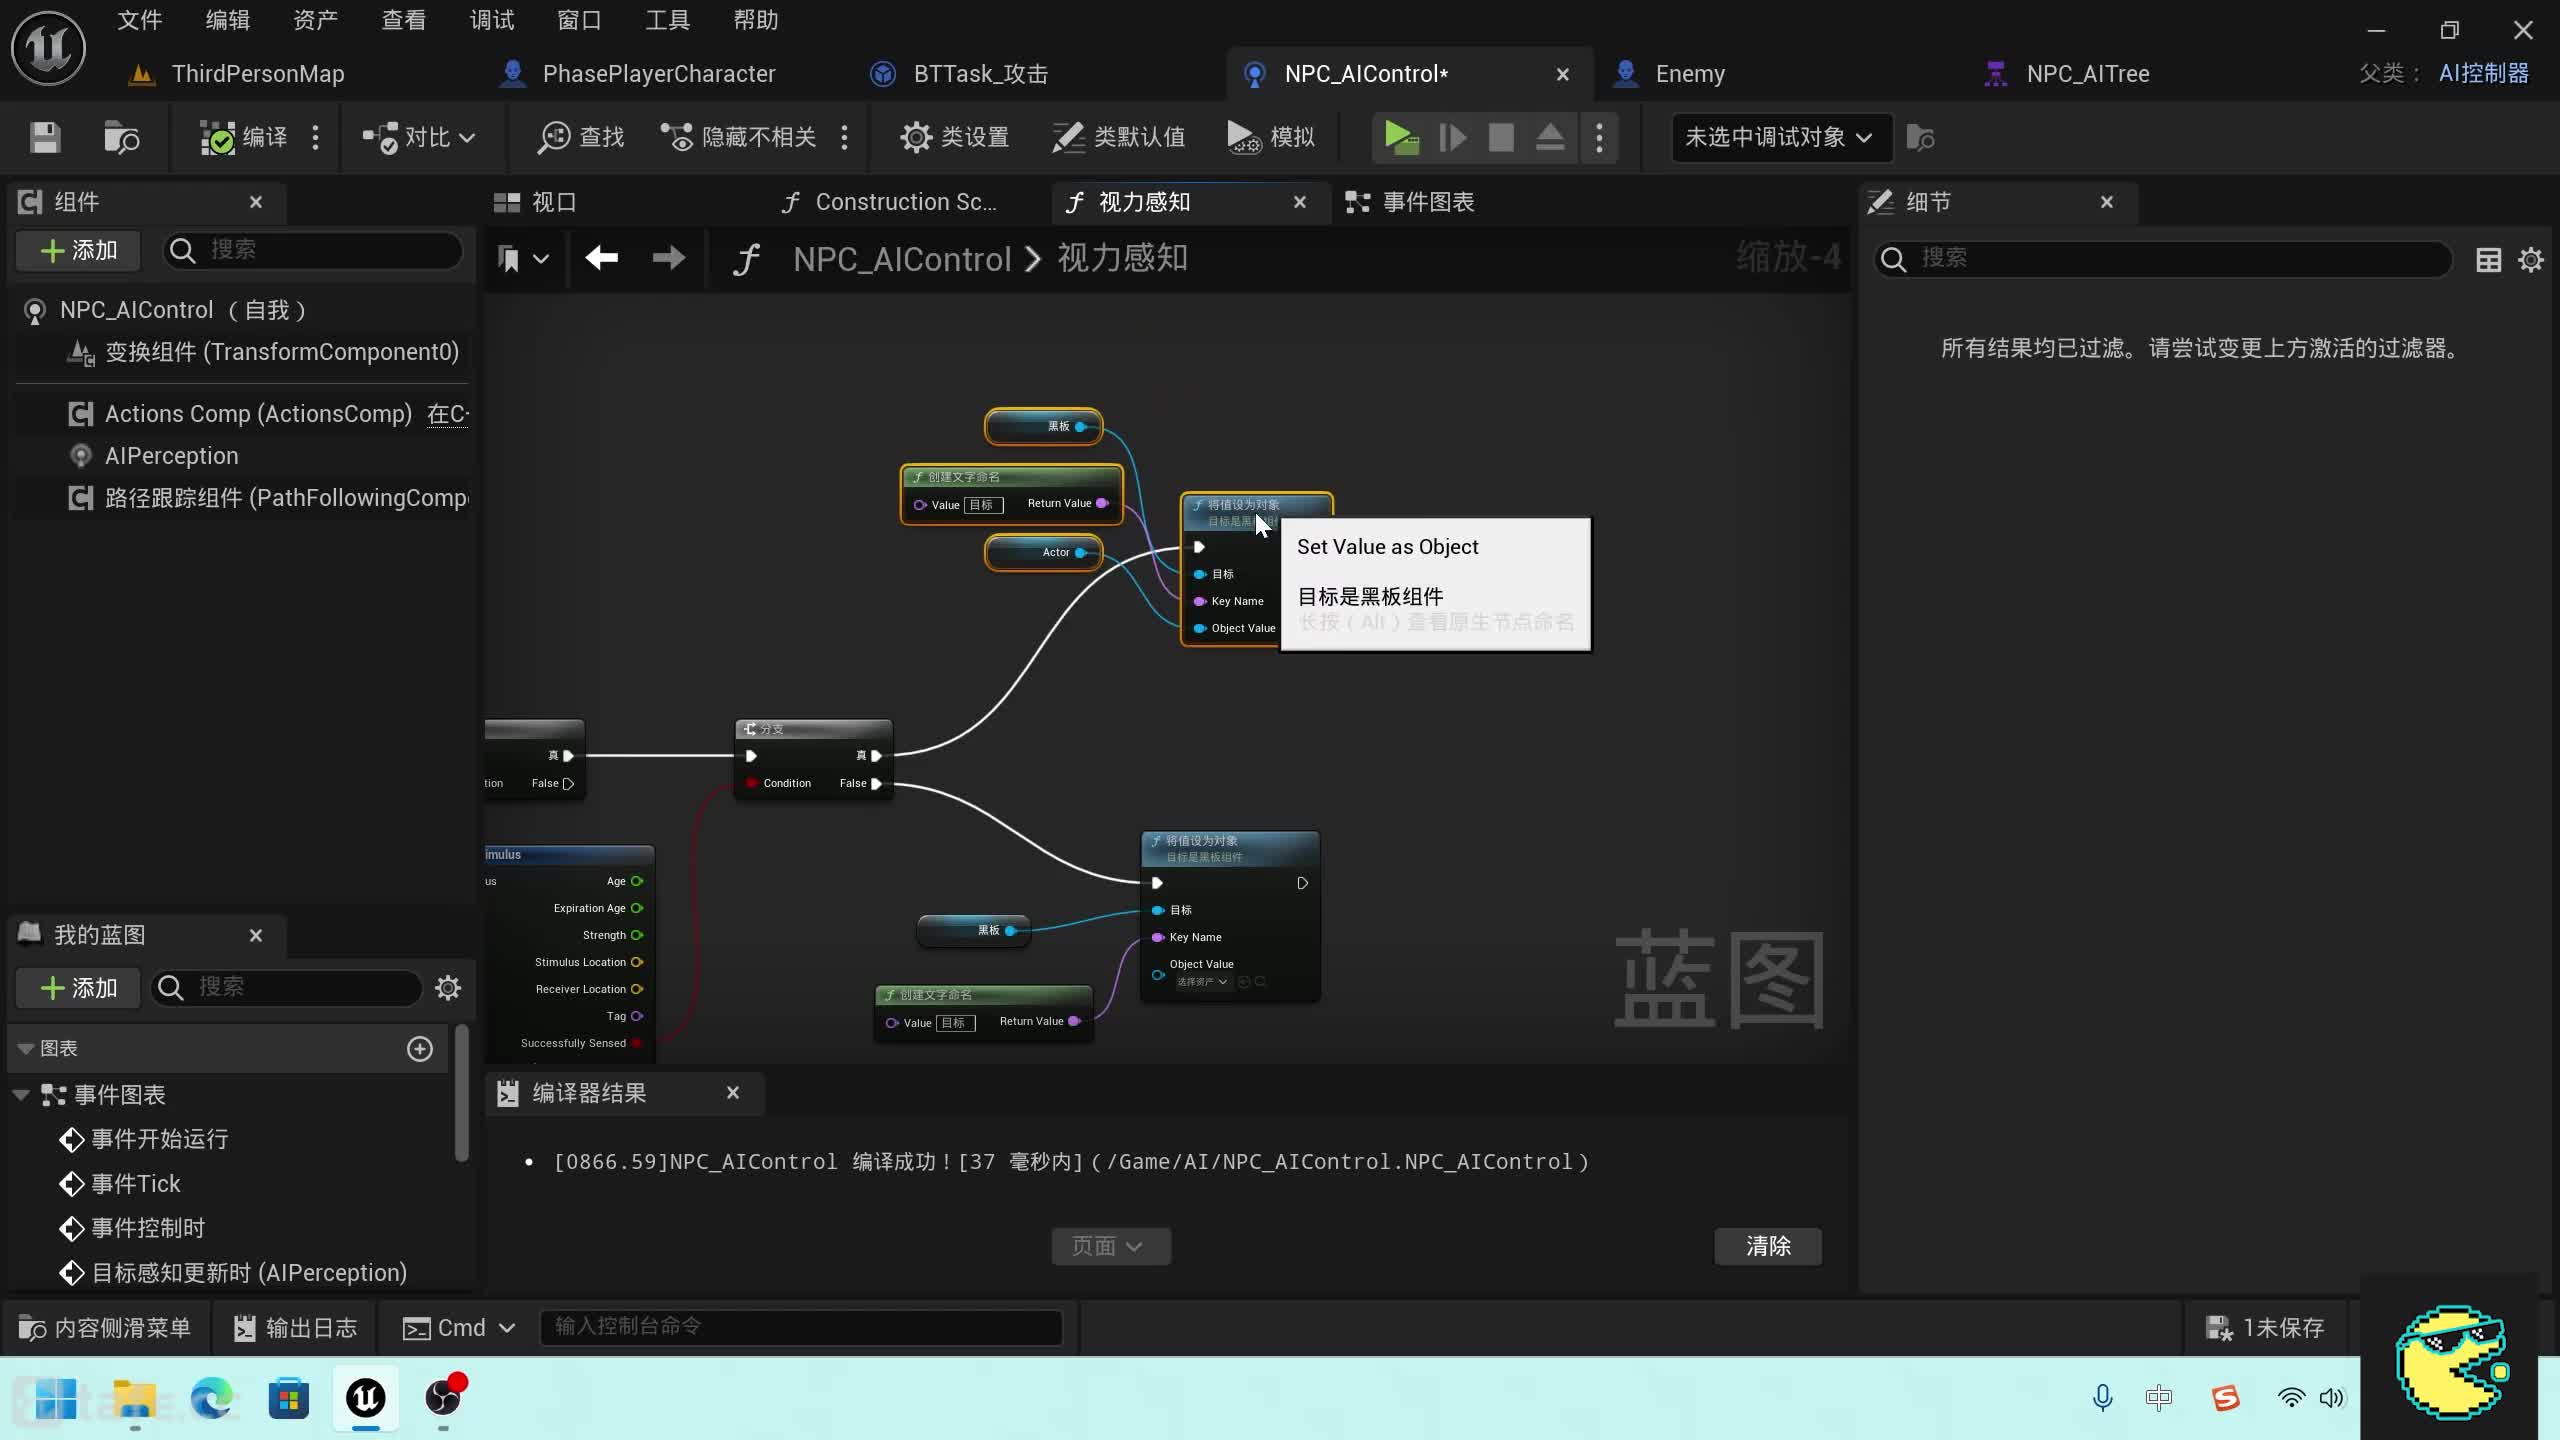
Task: Open Cmd console type dropdown
Action: pyautogui.click(x=459, y=1328)
